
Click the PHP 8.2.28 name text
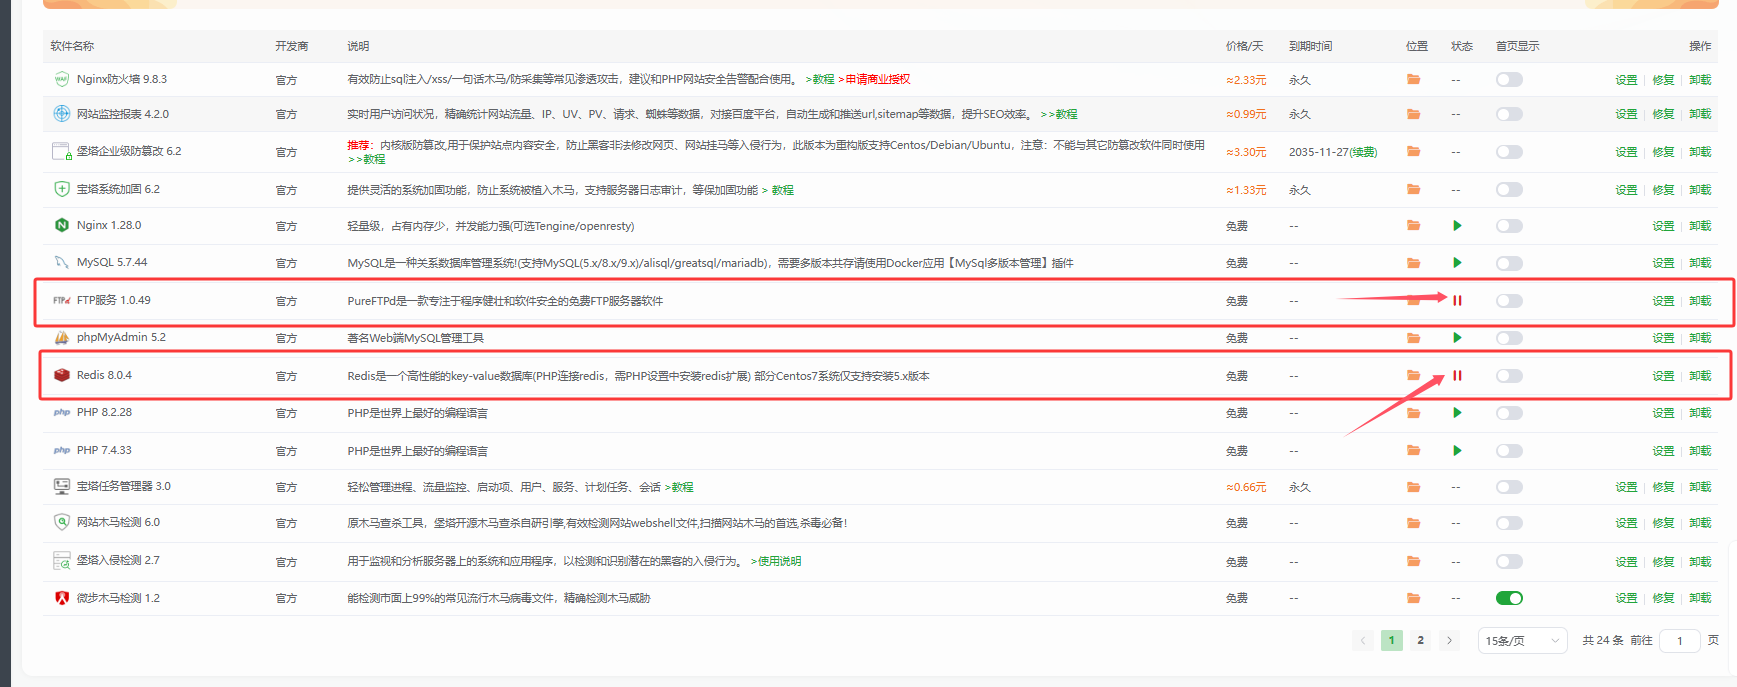(104, 412)
